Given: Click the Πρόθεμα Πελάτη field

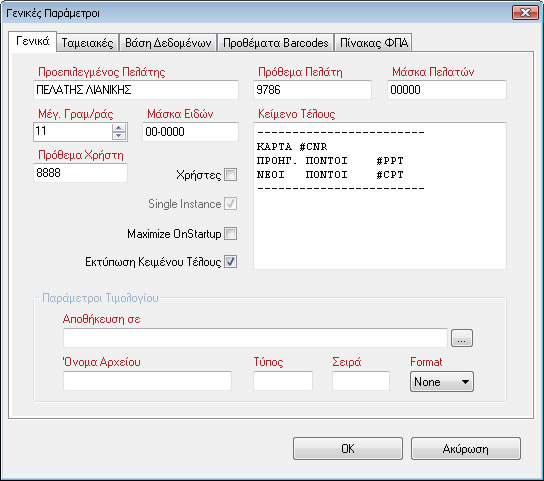Looking at the screenshot, I should click(x=312, y=90).
